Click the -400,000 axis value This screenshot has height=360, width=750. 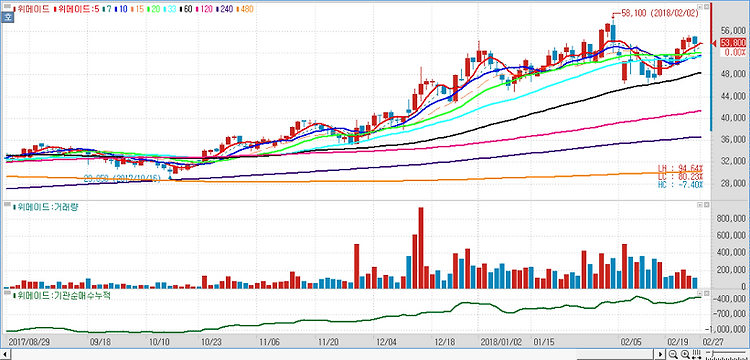pyautogui.click(x=729, y=299)
